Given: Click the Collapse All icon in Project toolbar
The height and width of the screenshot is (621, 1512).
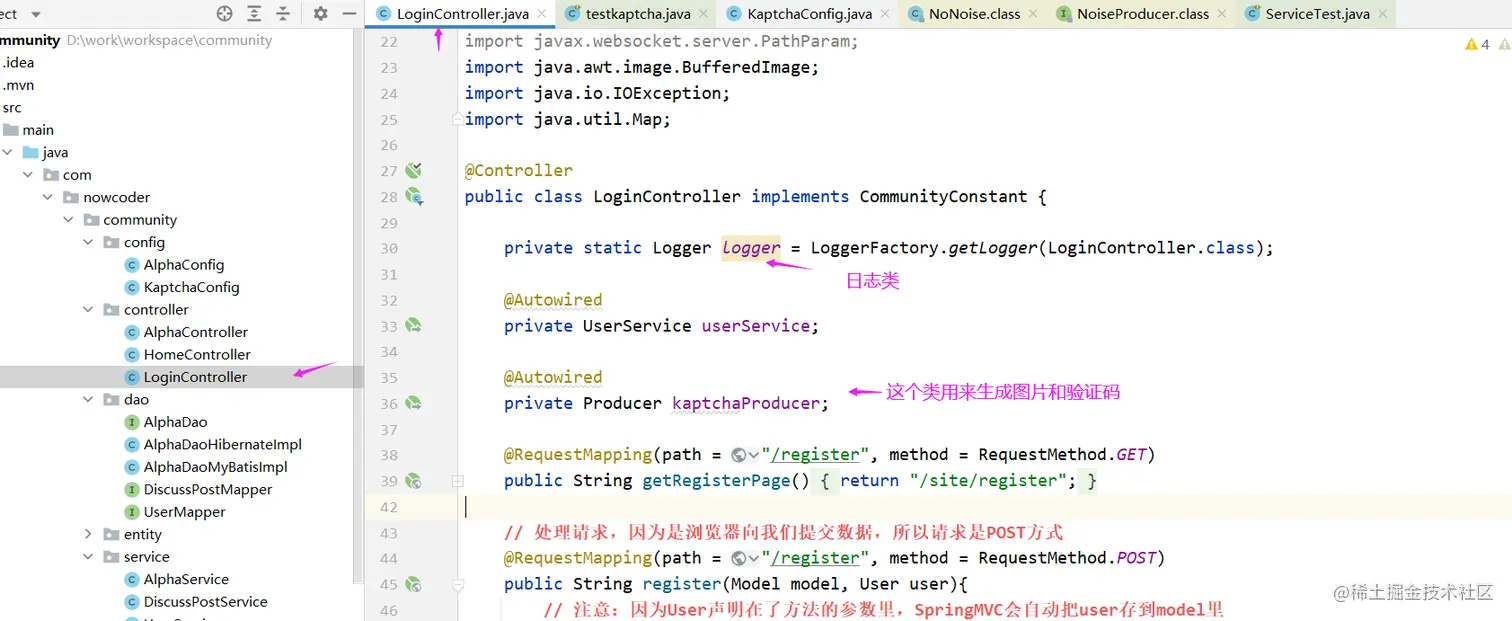Looking at the screenshot, I should (283, 14).
